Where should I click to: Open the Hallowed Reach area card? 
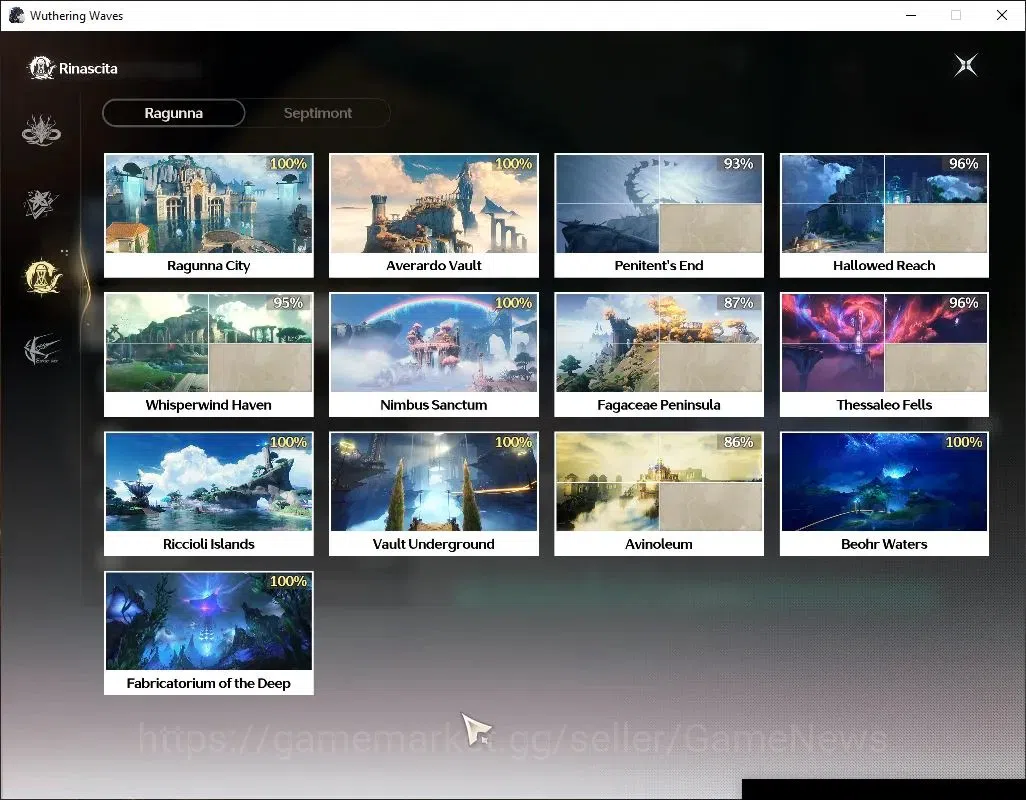click(884, 216)
